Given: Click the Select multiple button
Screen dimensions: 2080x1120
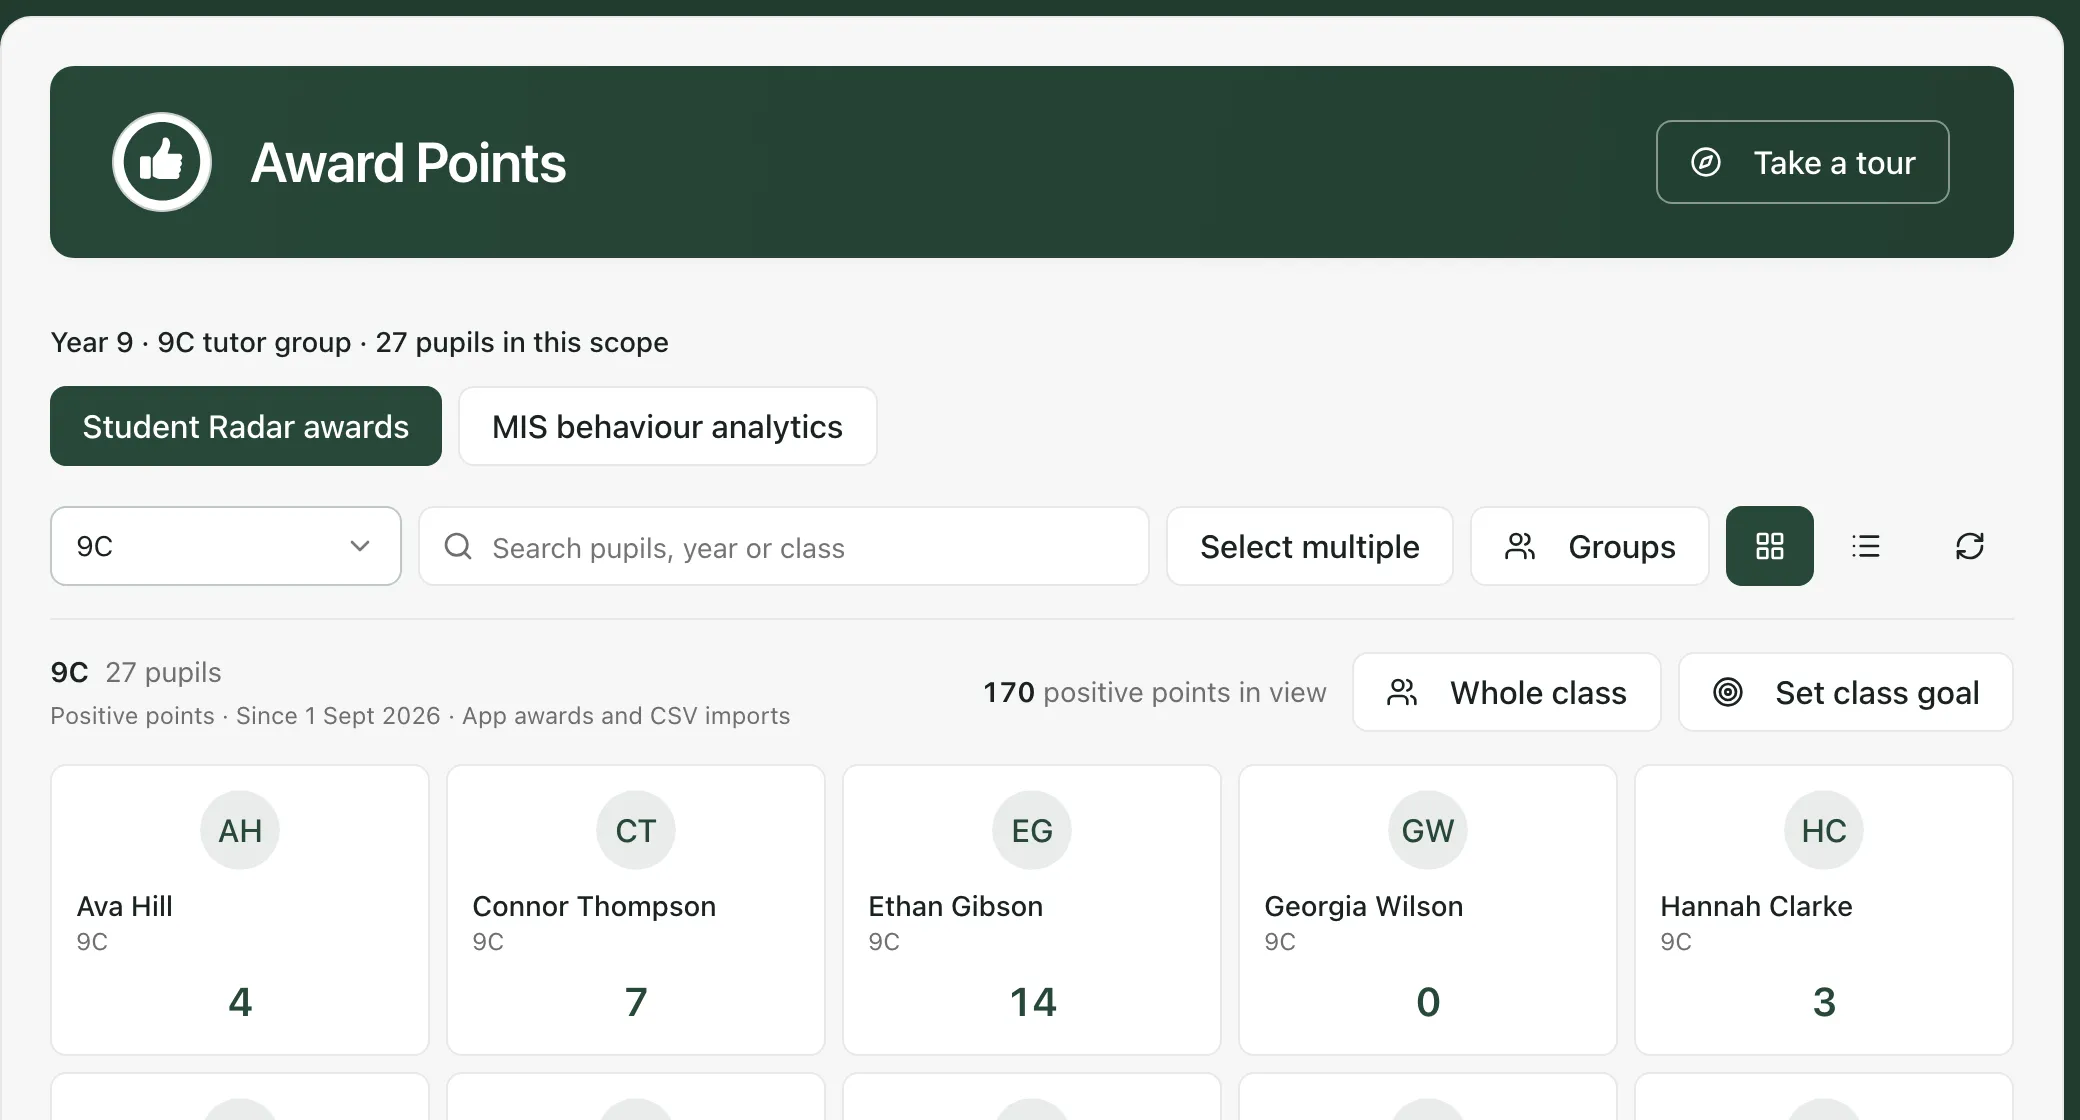Looking at the screenshot, I should pos(1310,546).
